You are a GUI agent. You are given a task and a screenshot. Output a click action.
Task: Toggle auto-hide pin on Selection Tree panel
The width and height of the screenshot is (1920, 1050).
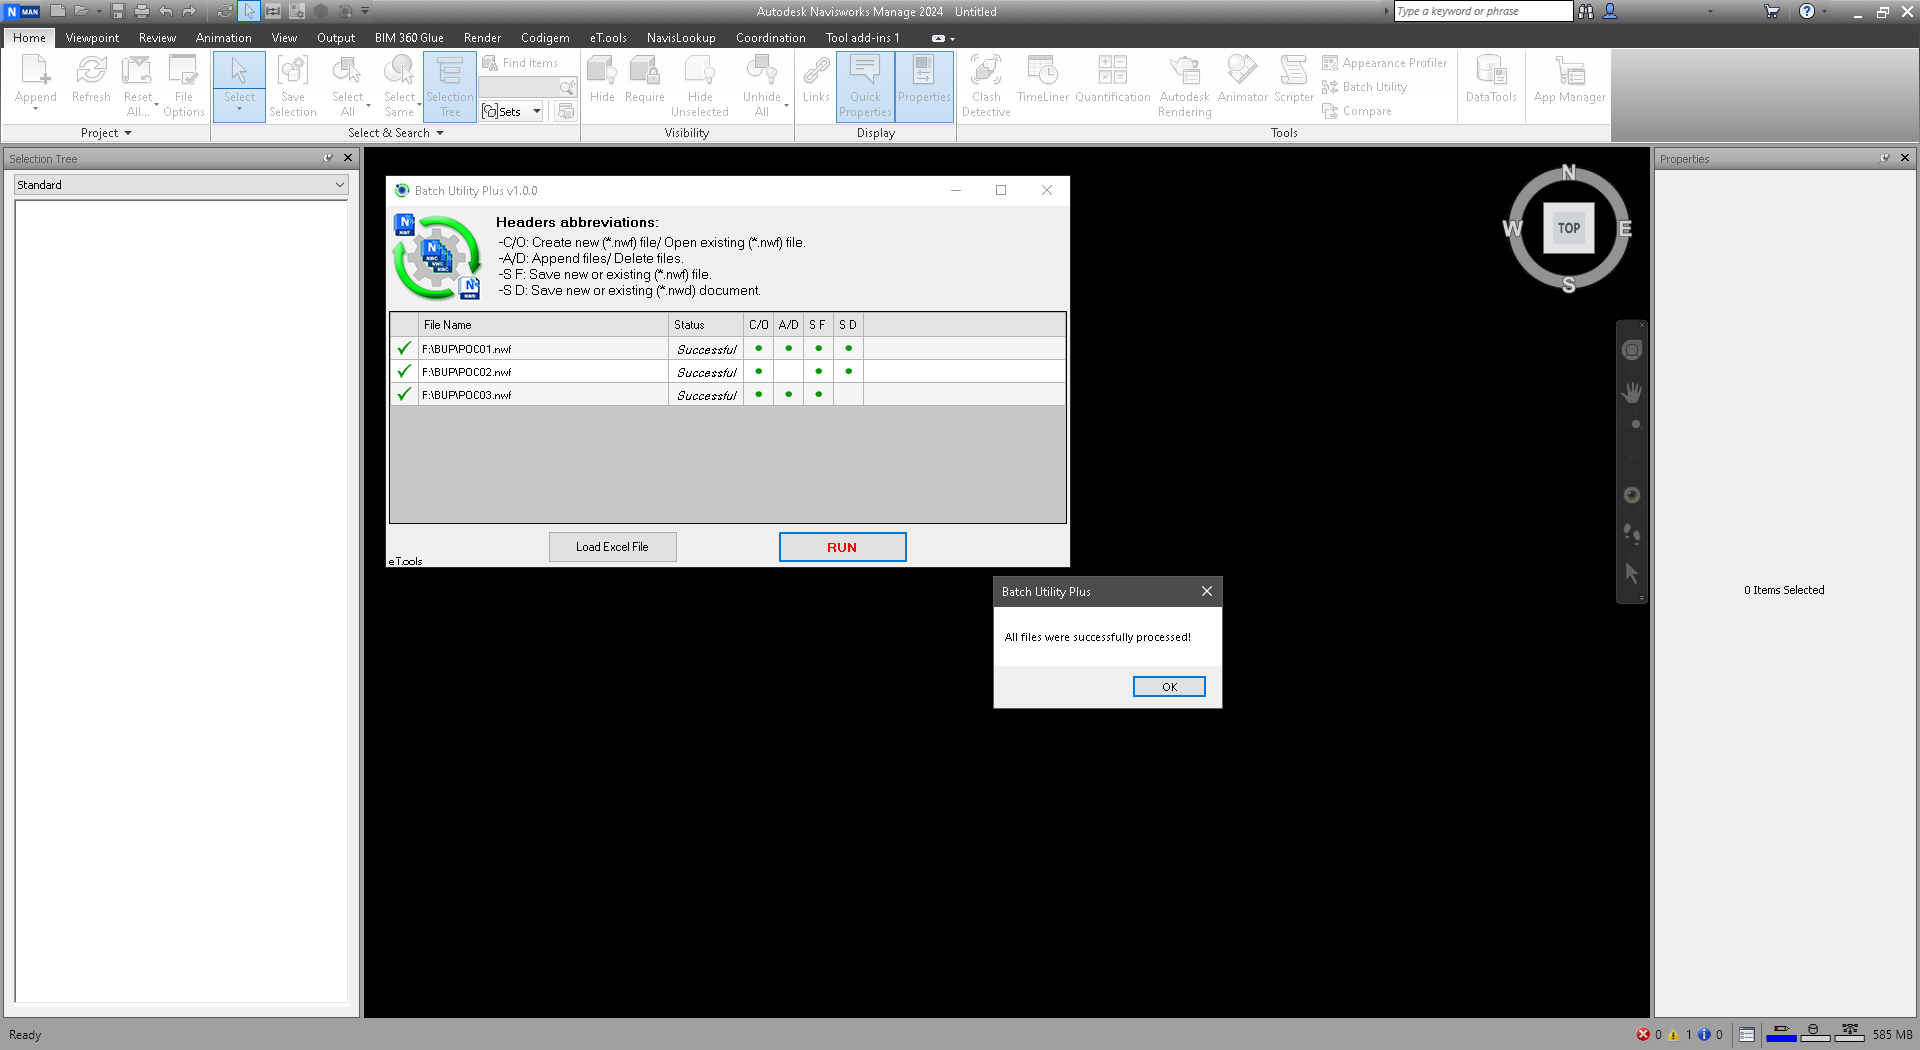pyautogui.click(x=328, y=158)
